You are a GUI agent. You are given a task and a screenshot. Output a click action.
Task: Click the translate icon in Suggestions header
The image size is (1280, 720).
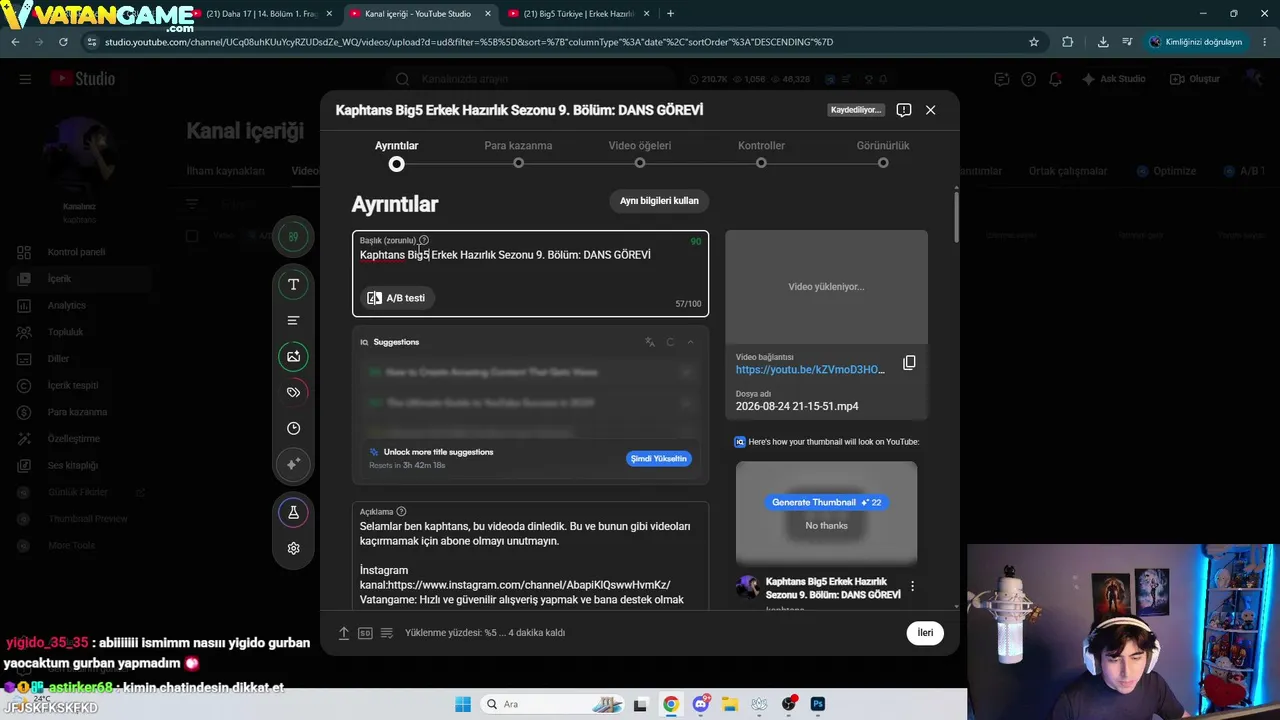[x=650, y=342]
